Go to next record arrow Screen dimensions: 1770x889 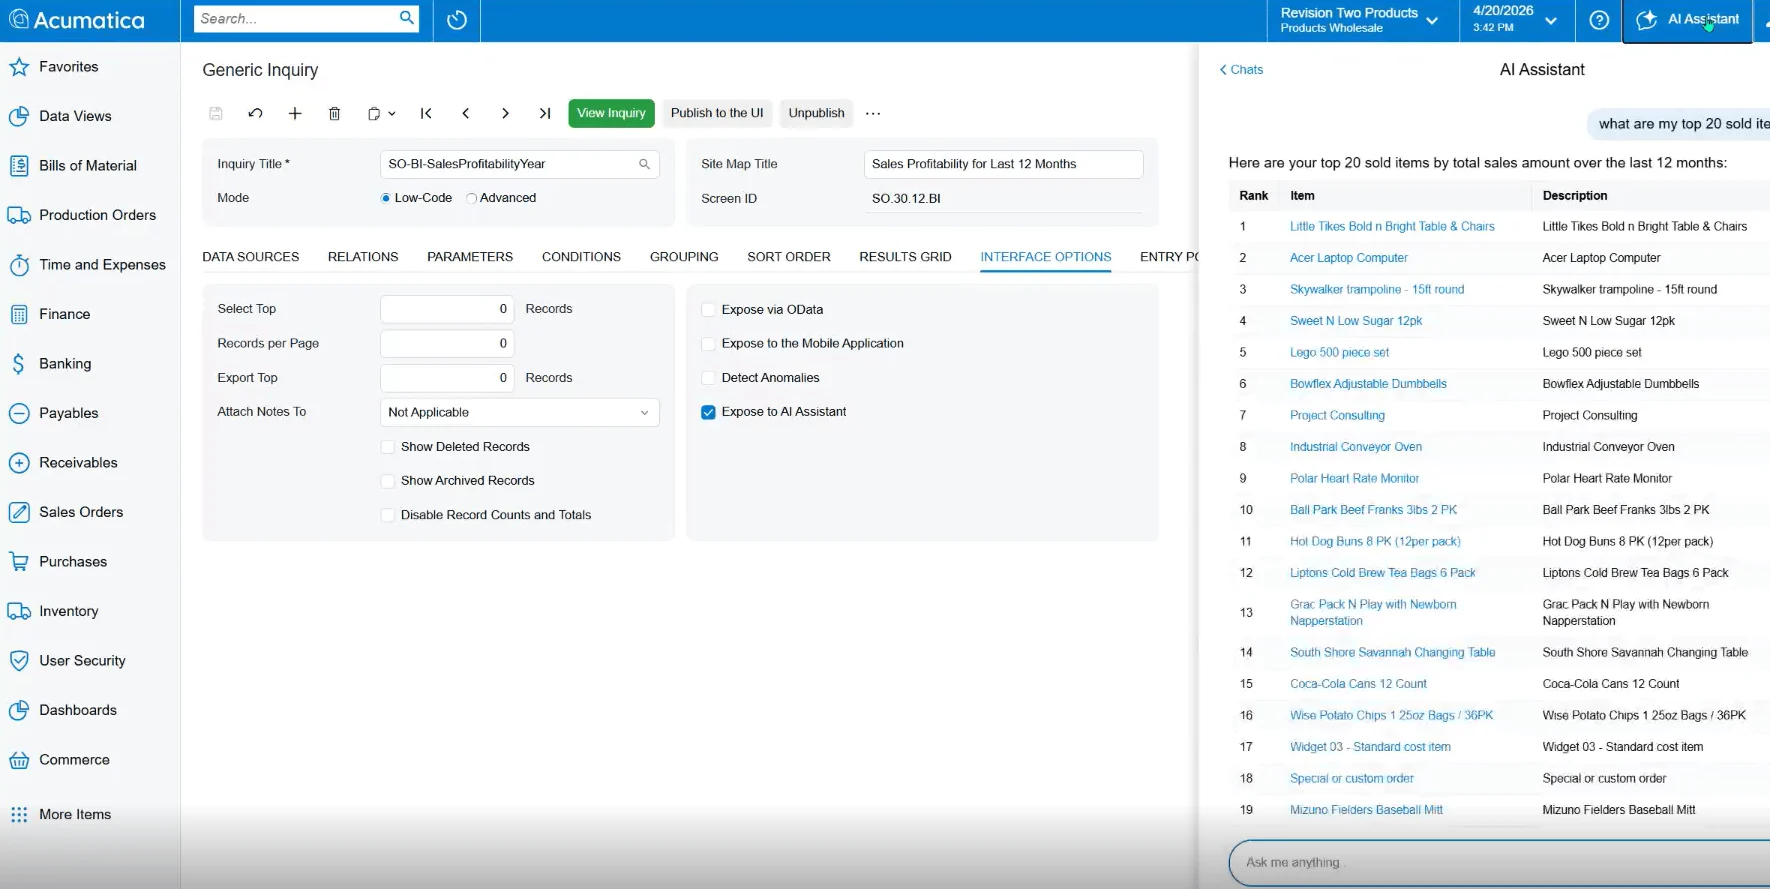coord(505,113)
